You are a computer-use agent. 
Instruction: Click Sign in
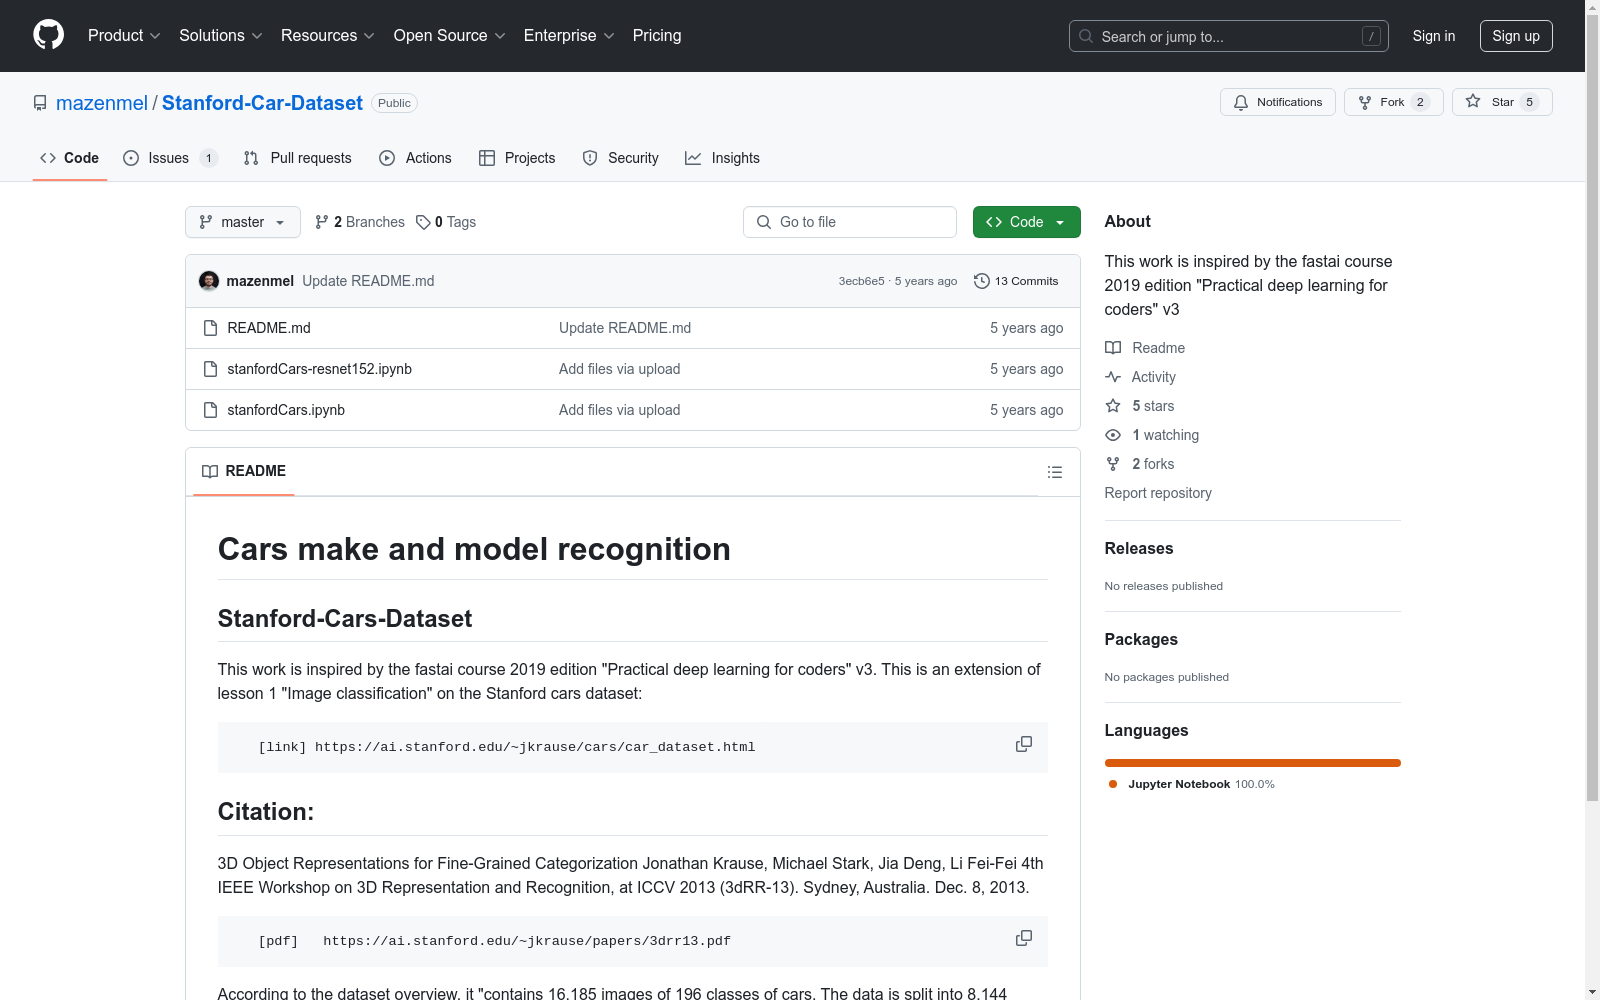tap(1433, 36)
